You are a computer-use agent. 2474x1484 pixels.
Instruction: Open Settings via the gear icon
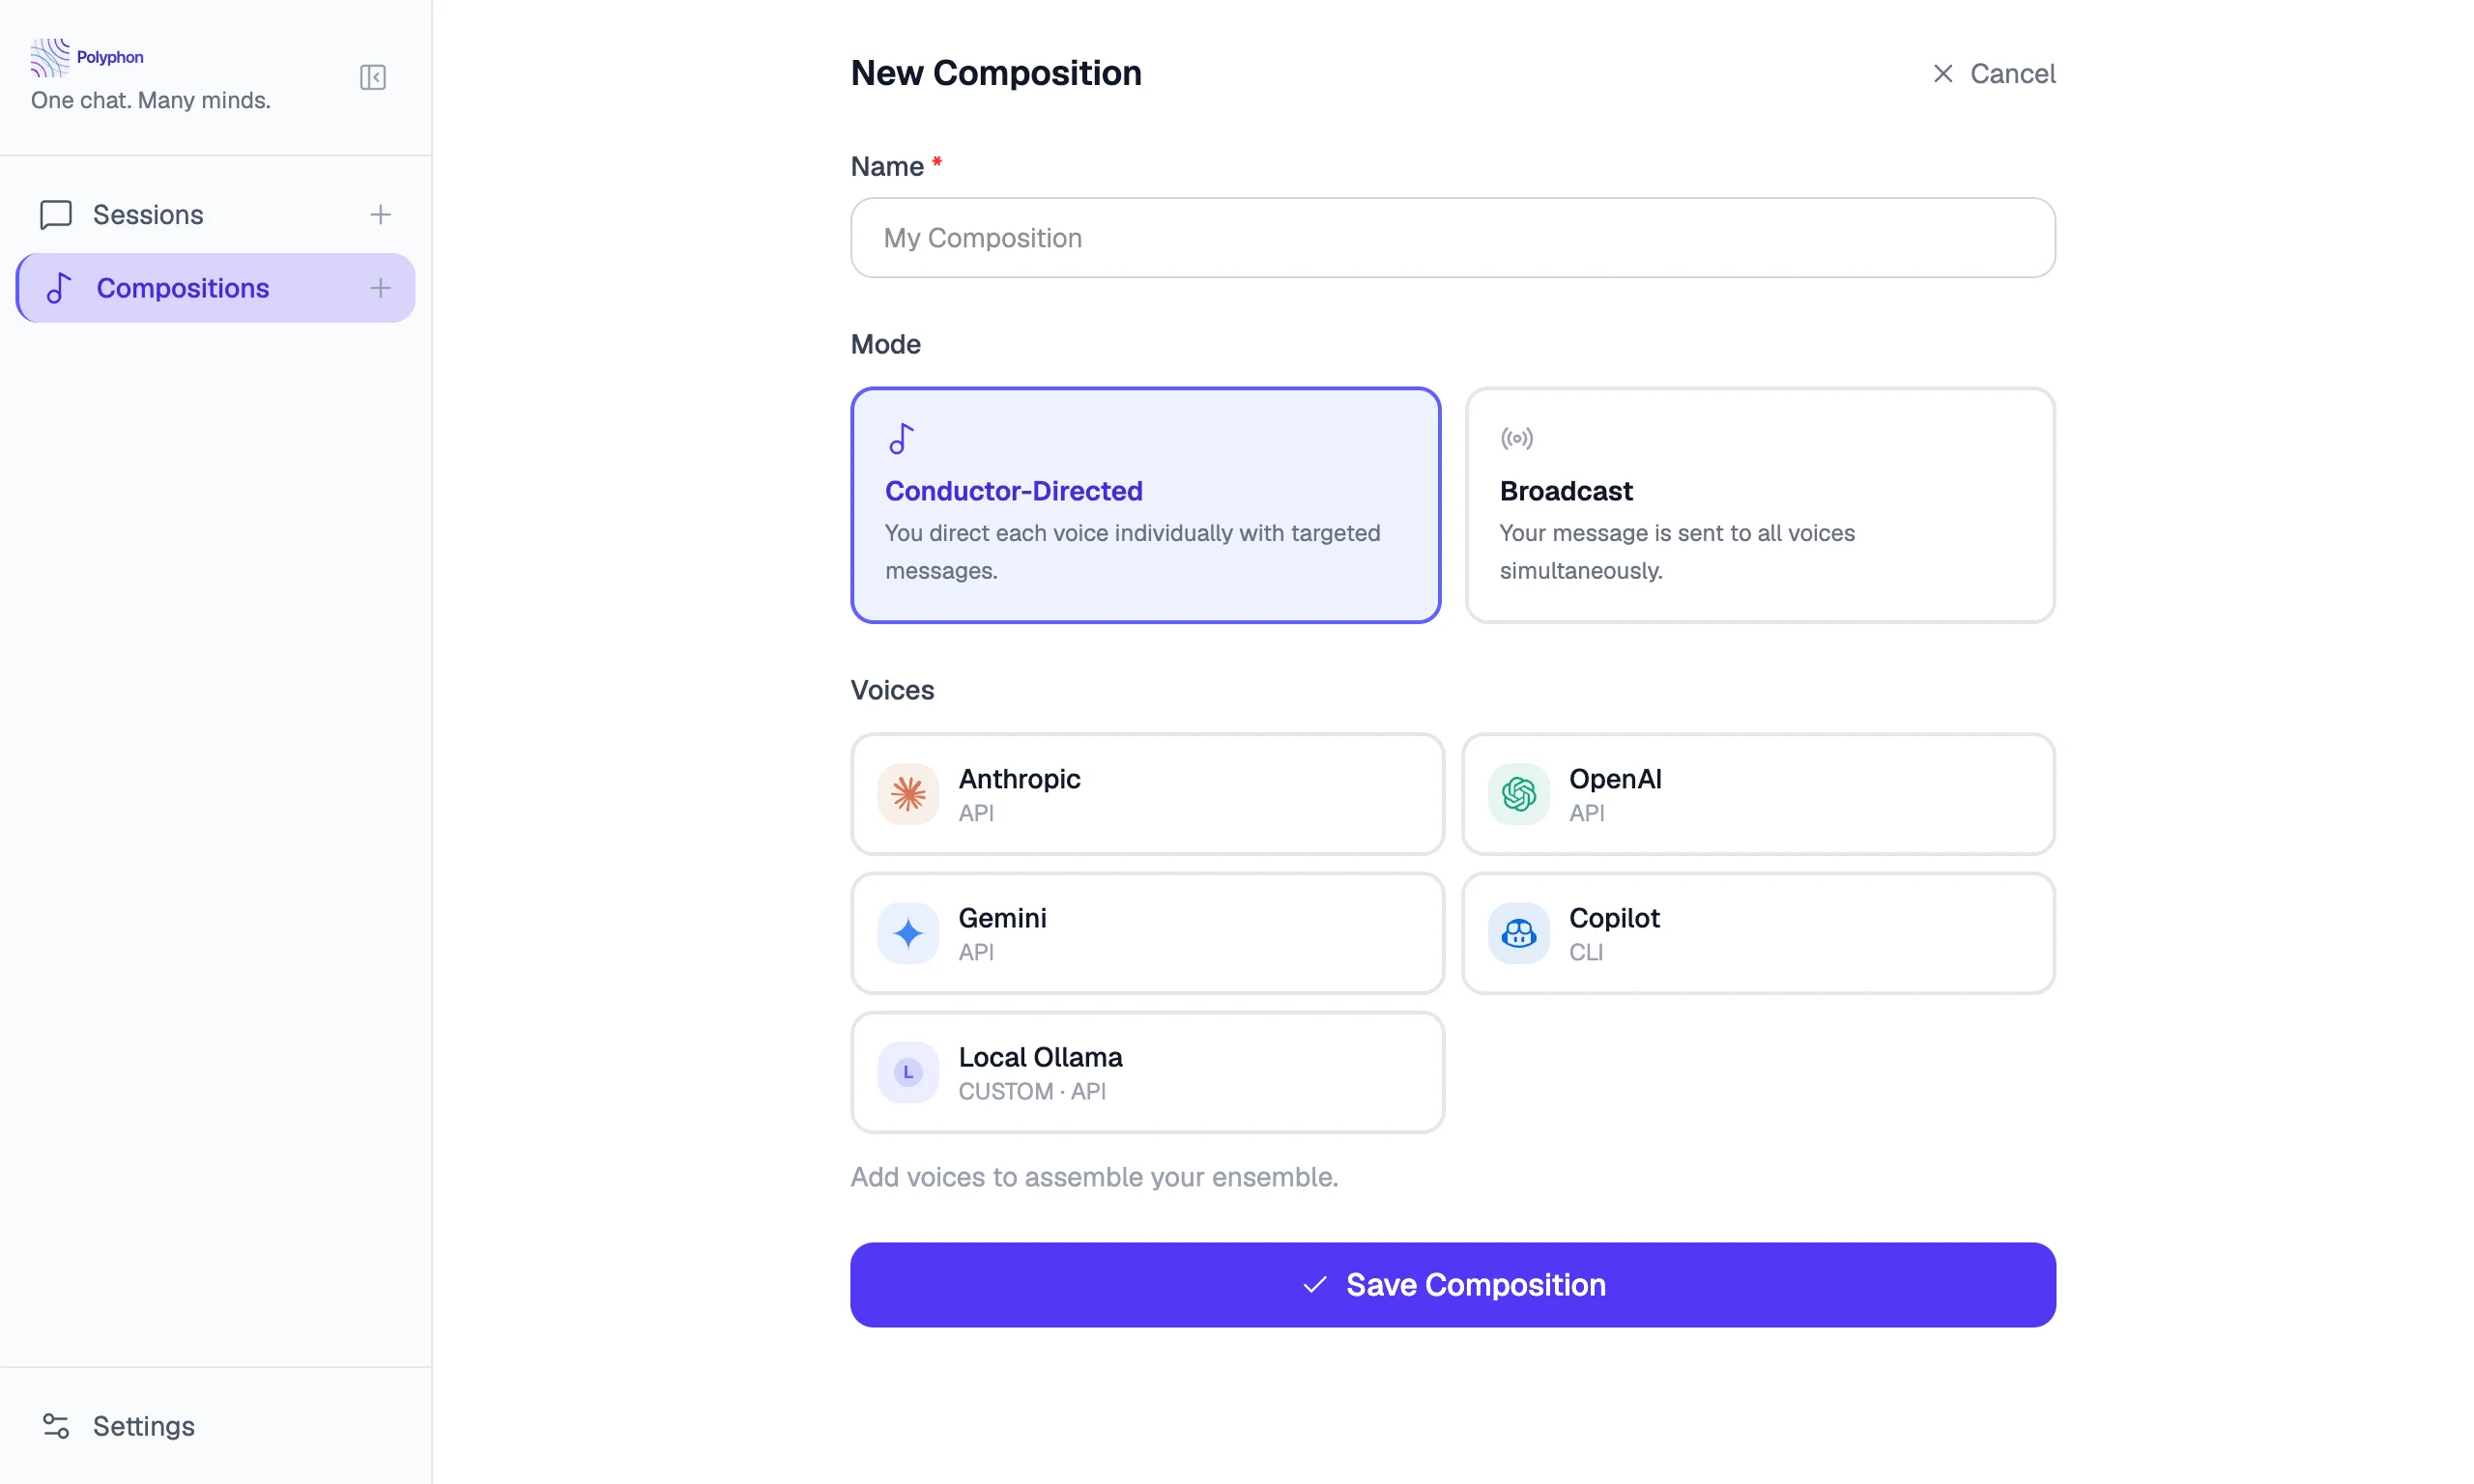(55, 1425)
